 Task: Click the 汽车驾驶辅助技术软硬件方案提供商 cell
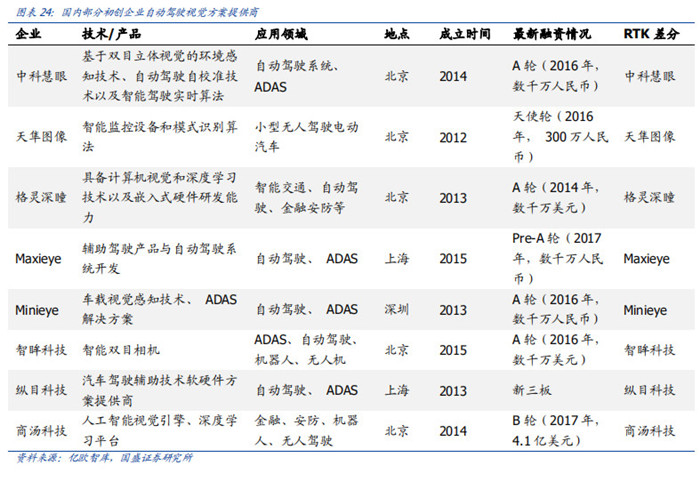point(160,390)
